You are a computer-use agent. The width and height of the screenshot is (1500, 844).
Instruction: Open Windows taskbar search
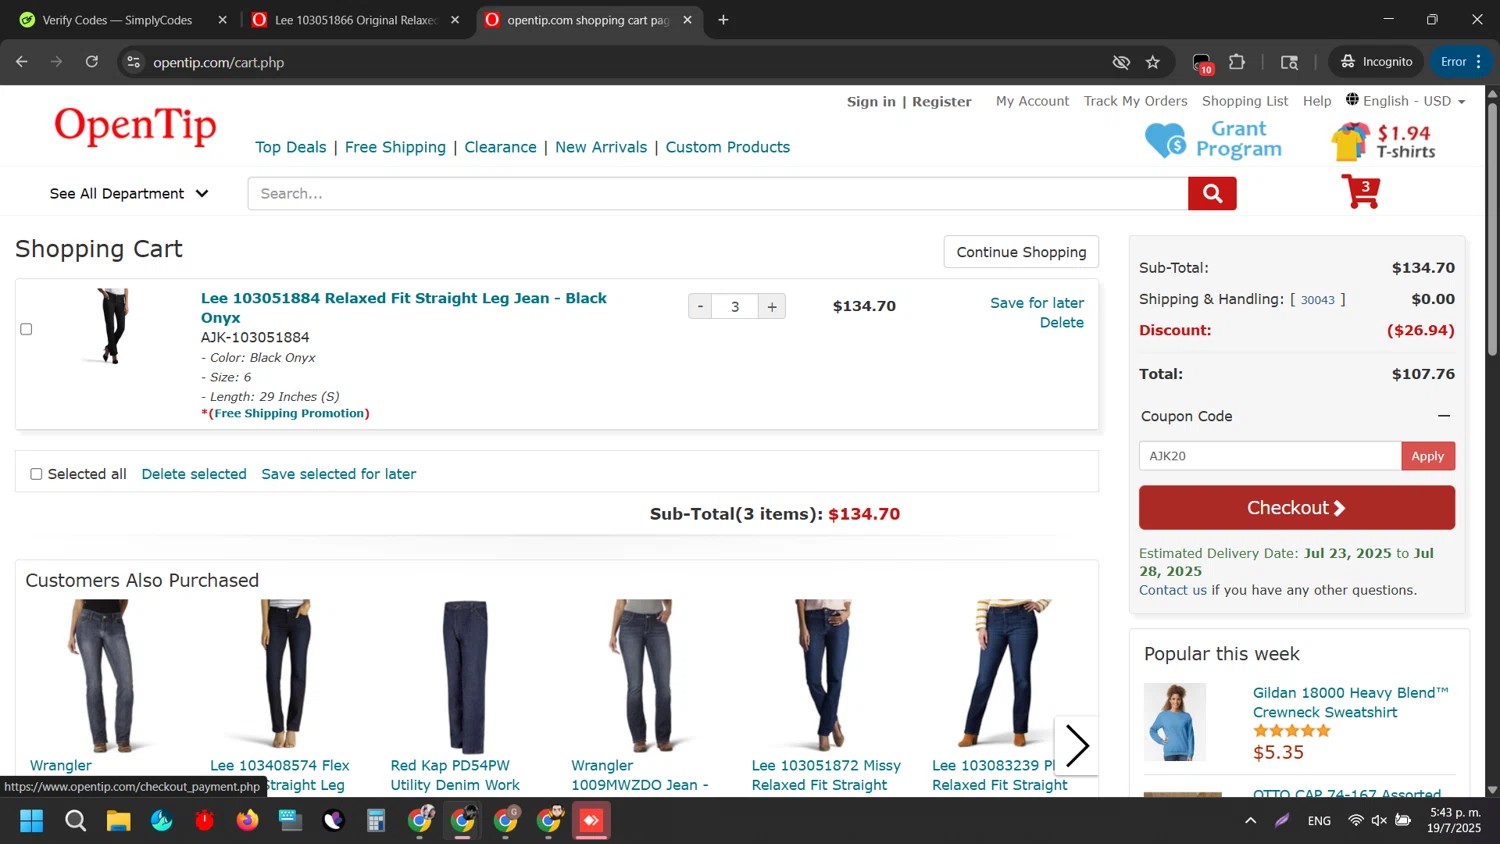pos(75,821)
